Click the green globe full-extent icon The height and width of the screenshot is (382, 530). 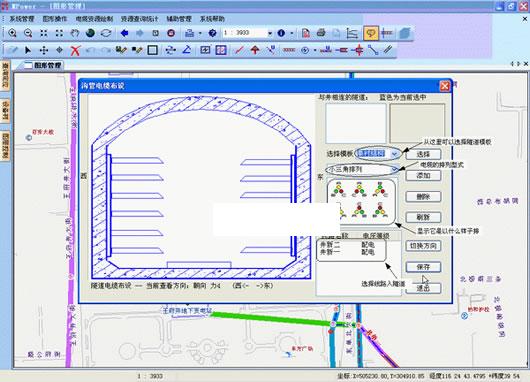click(x=90, y=33)
